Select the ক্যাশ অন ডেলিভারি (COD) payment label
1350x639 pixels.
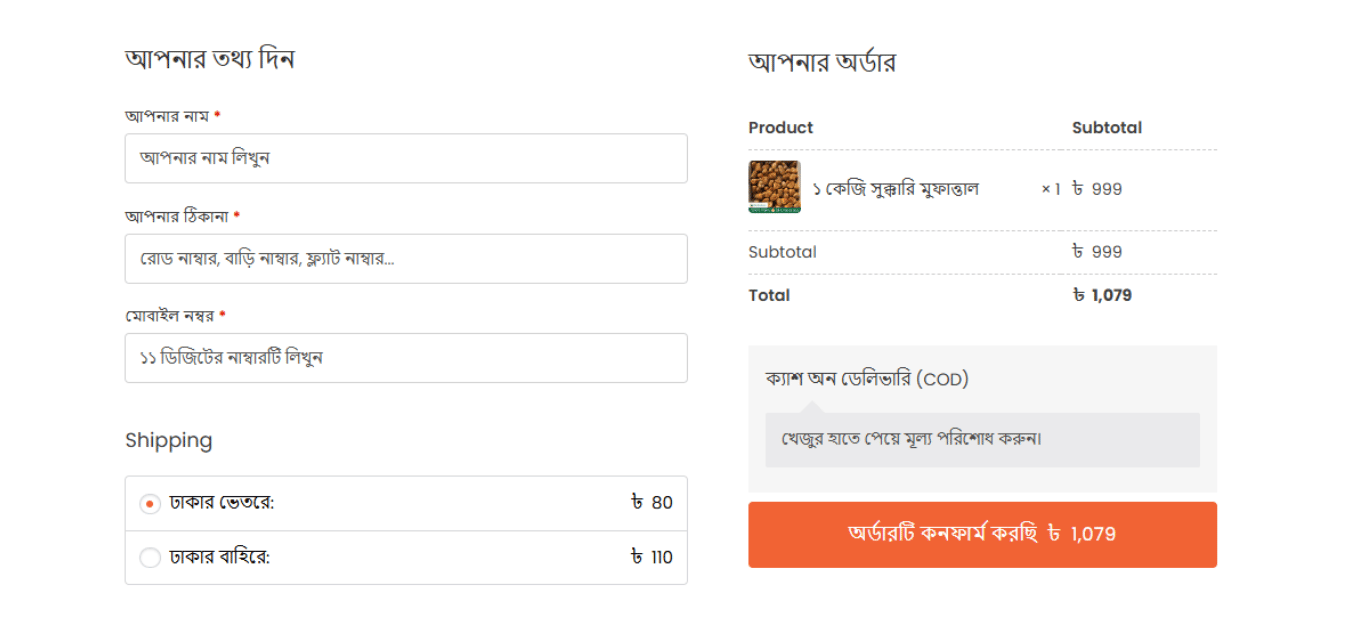pyautogui.click(x=867, y=379)
